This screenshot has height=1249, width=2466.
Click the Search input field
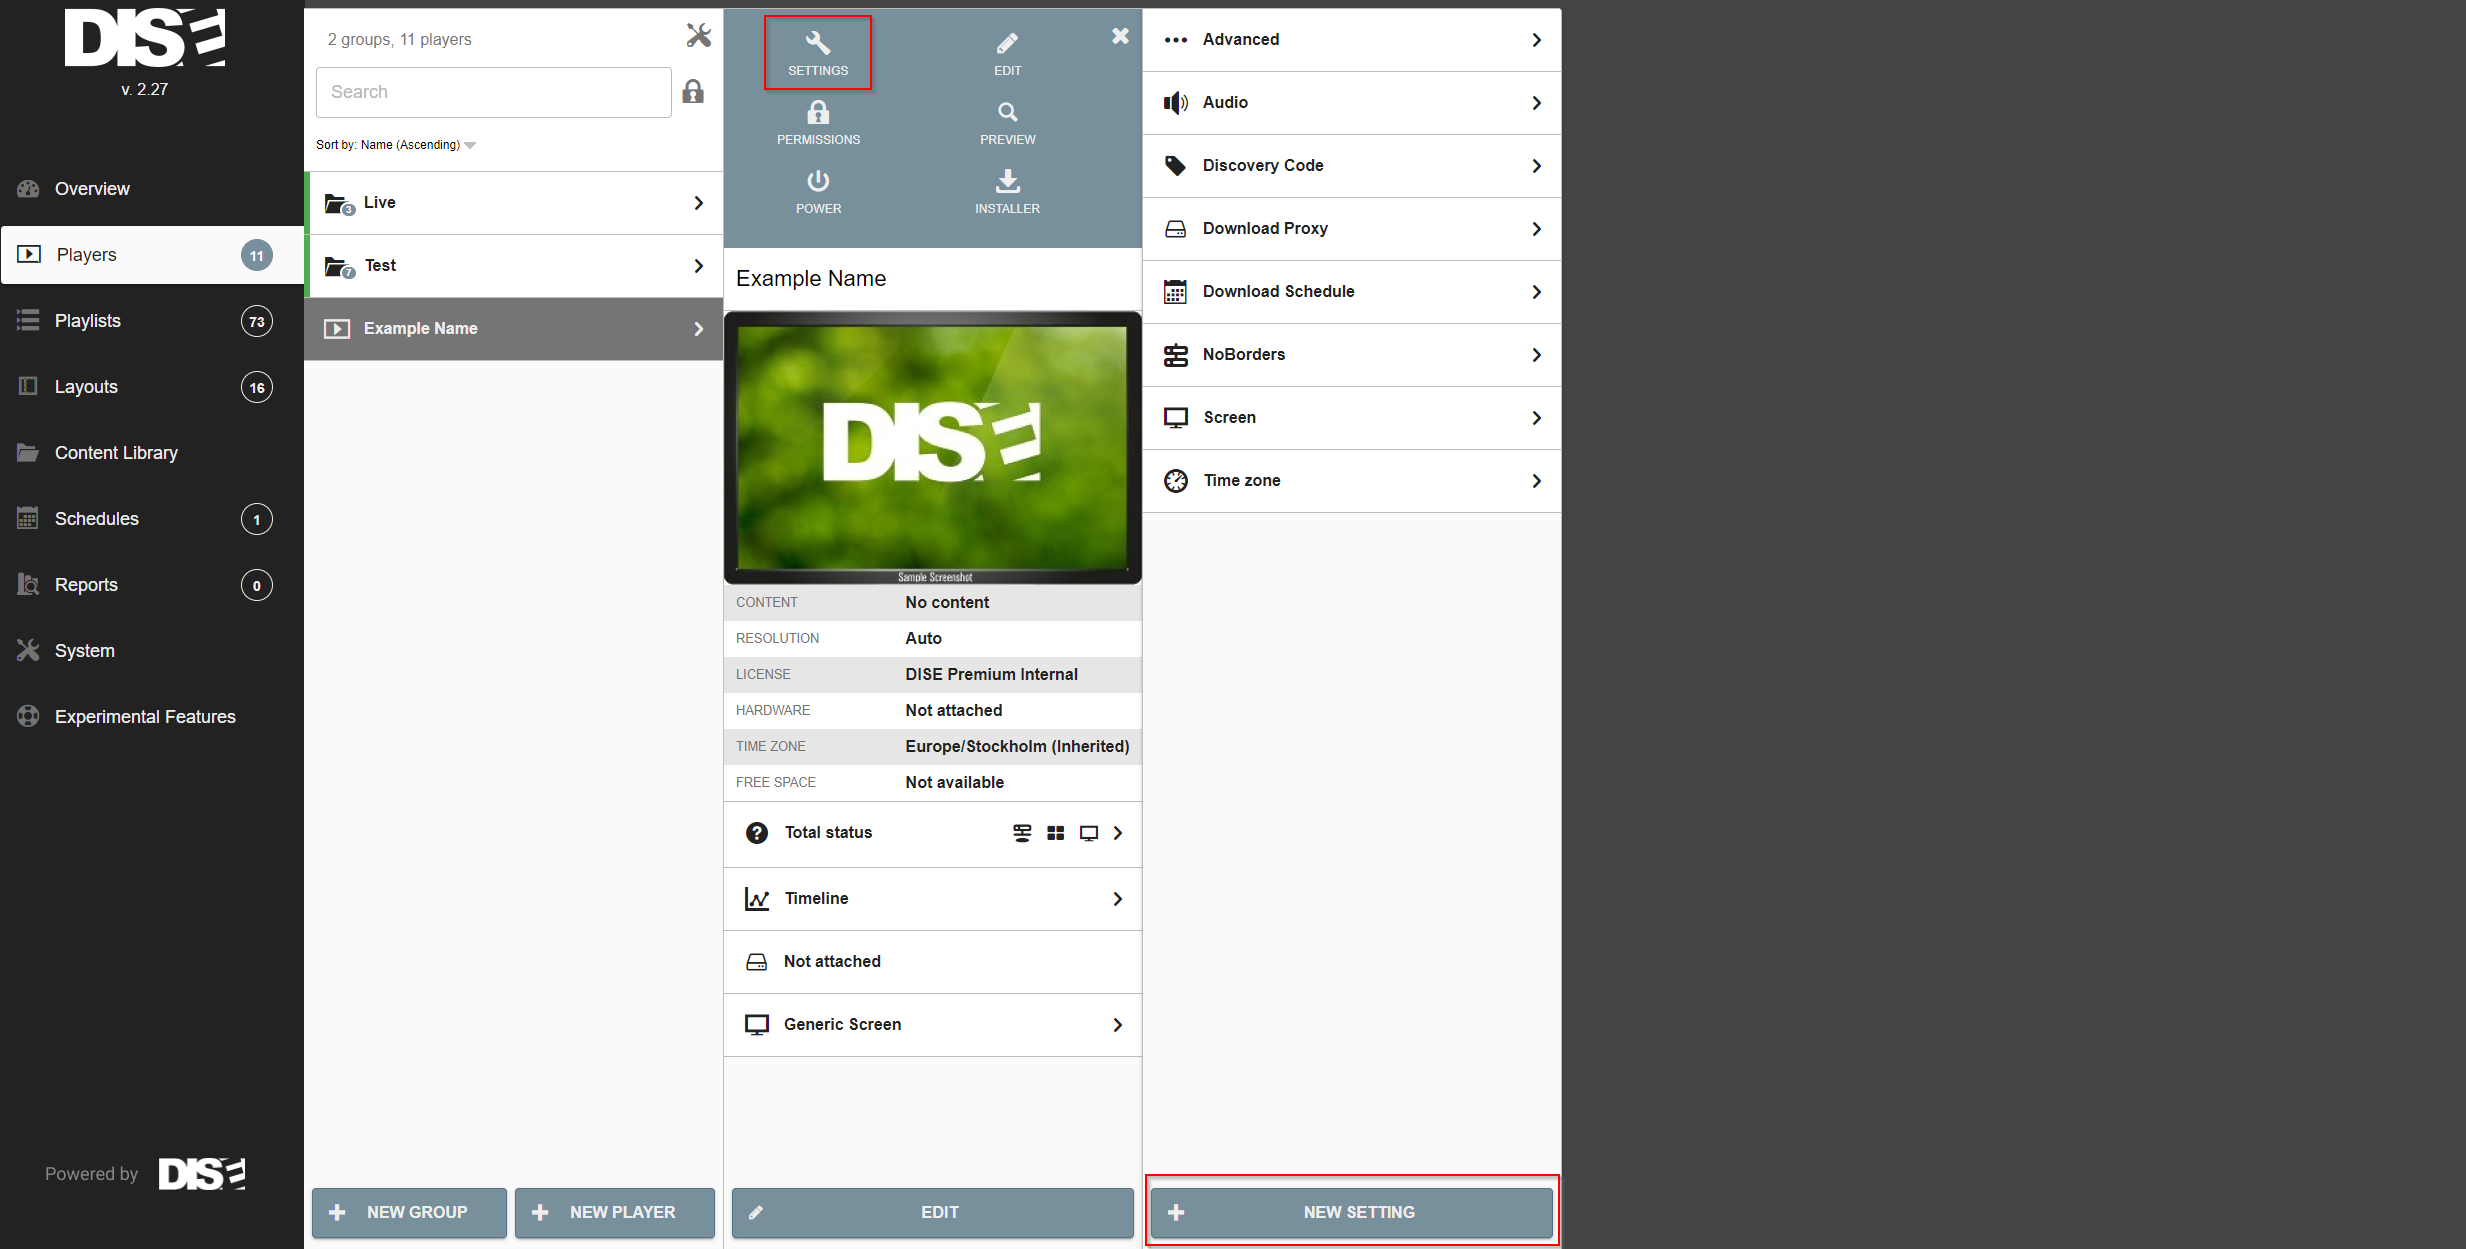[493, 92]
